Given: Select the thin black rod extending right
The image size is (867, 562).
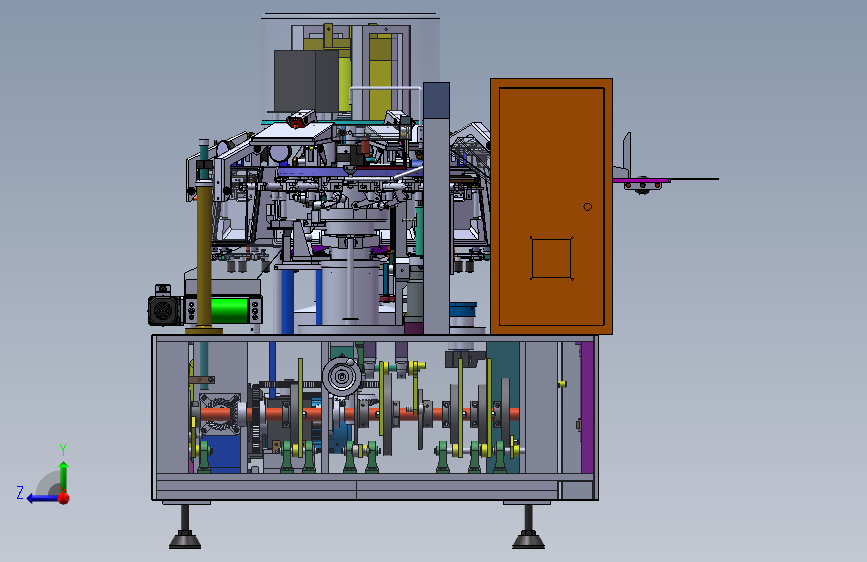Looking at the screenshot, I should coord(694,179).
